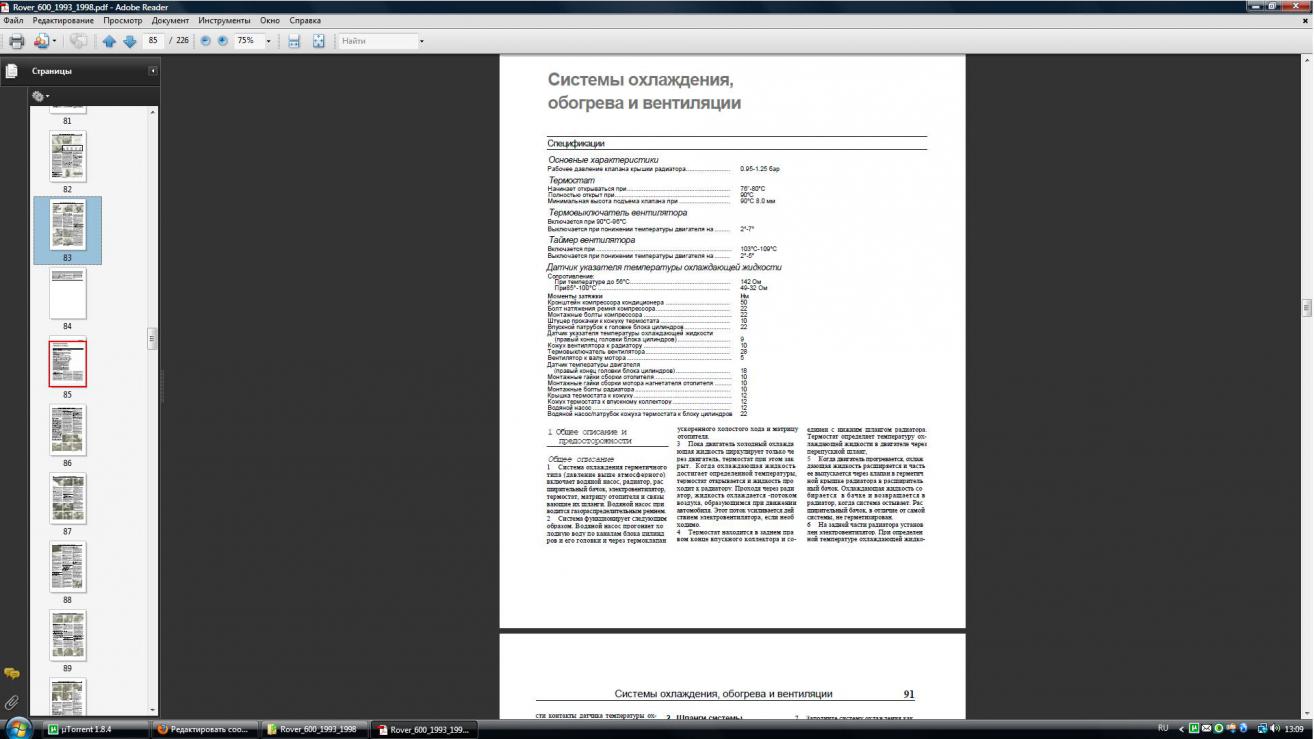Go to previous page with up arrow

109,41
